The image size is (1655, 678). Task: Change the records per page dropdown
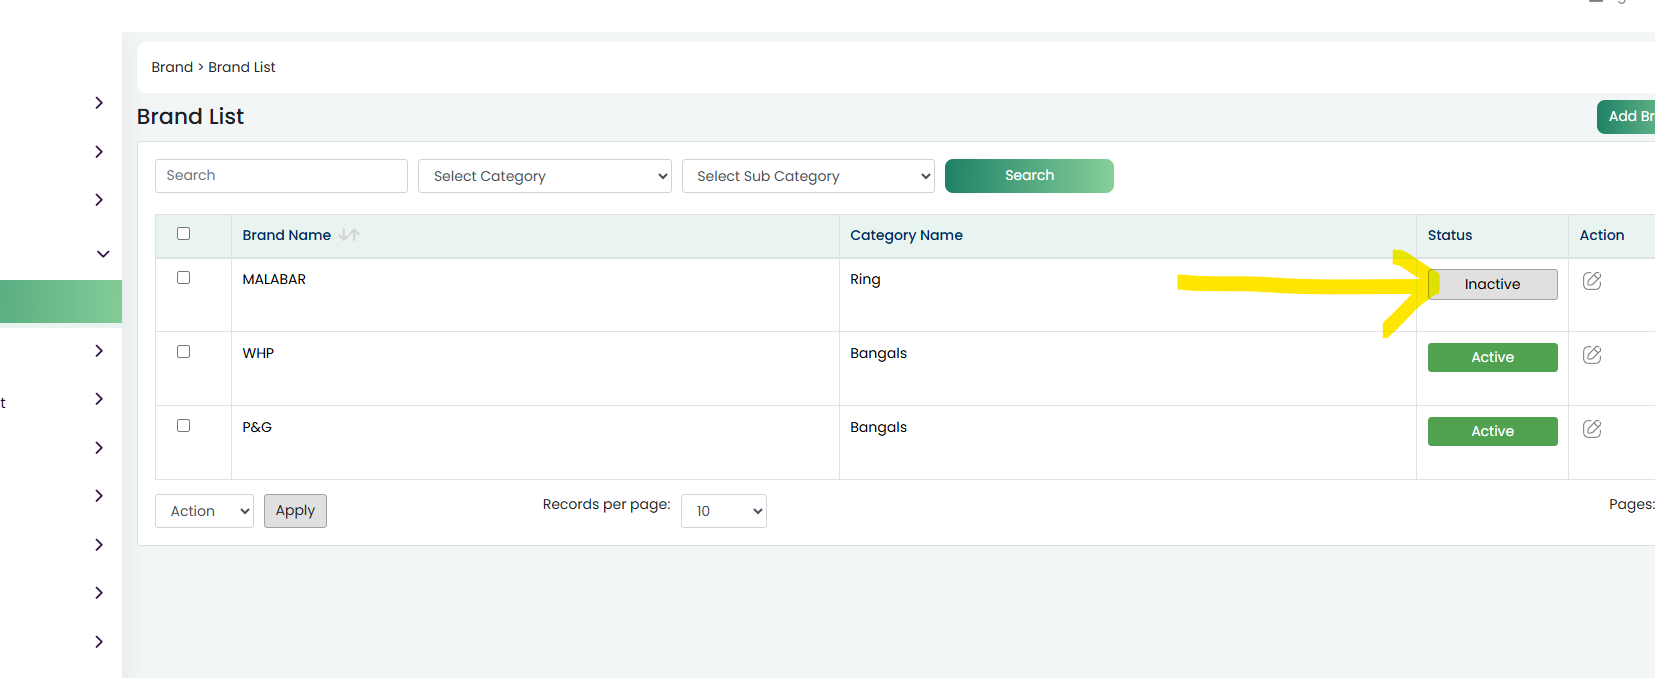[723, 511]
